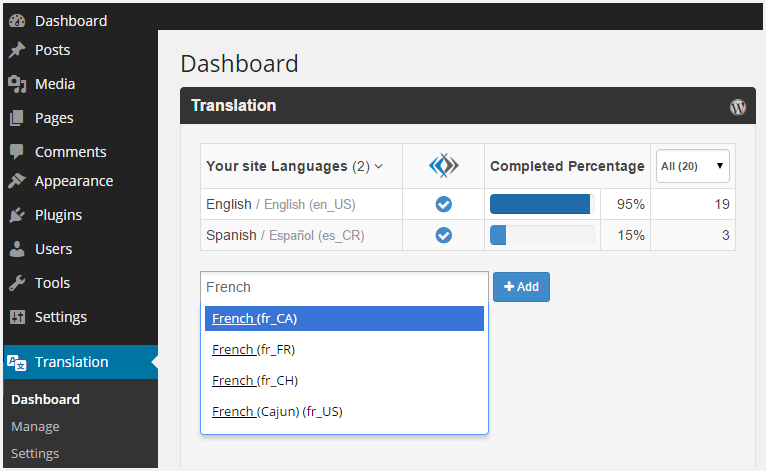
Task: Click the Pages icon in sidebar
Action: (17, 118)
